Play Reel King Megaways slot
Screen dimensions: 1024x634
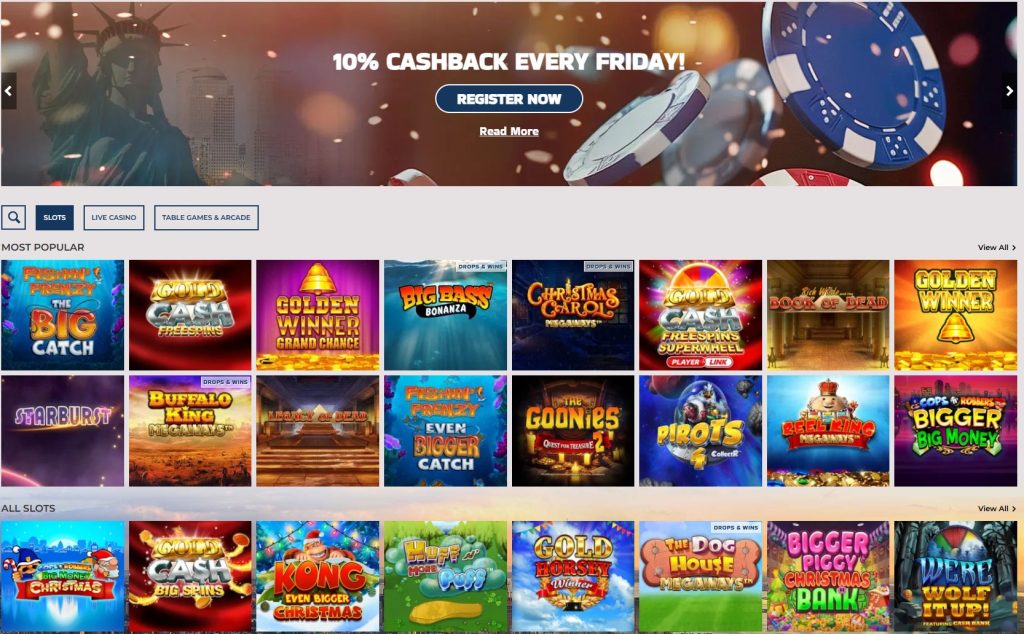(x=828, y=430)
